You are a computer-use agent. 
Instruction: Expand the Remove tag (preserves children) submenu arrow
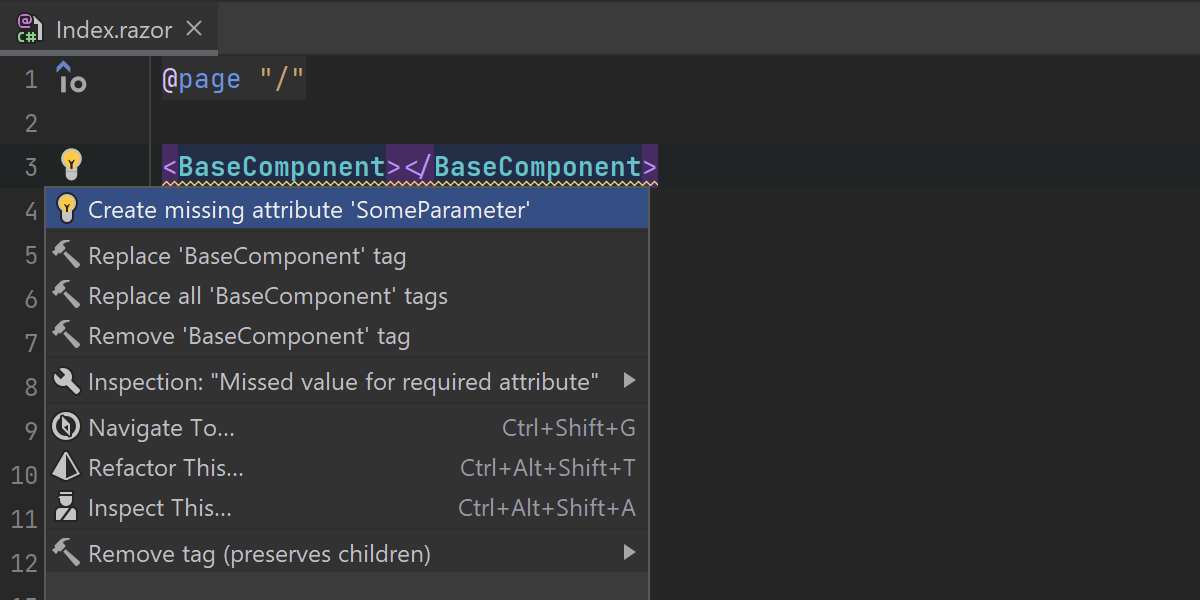click(x=629, y=553)
